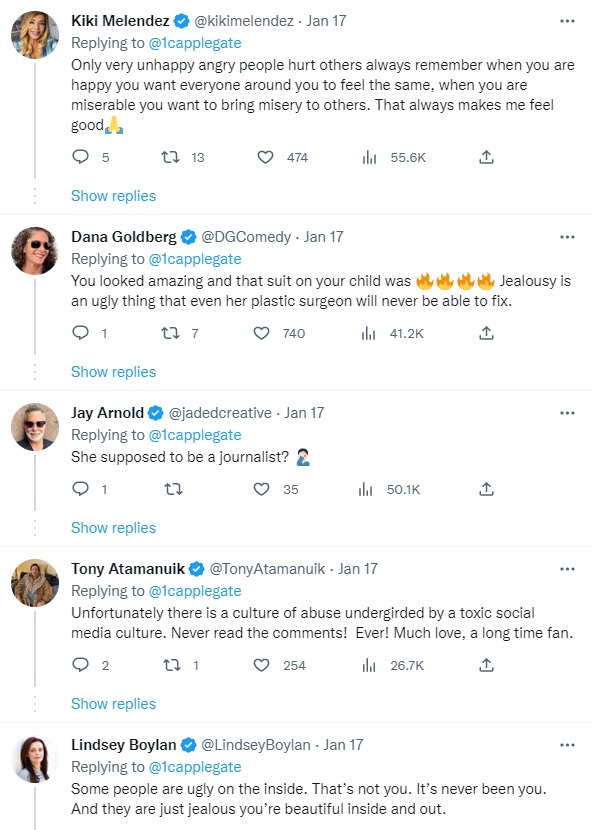
Task: Like Jay Arnold's tweet via the heart icon
Action: click(x=263, y=489)
